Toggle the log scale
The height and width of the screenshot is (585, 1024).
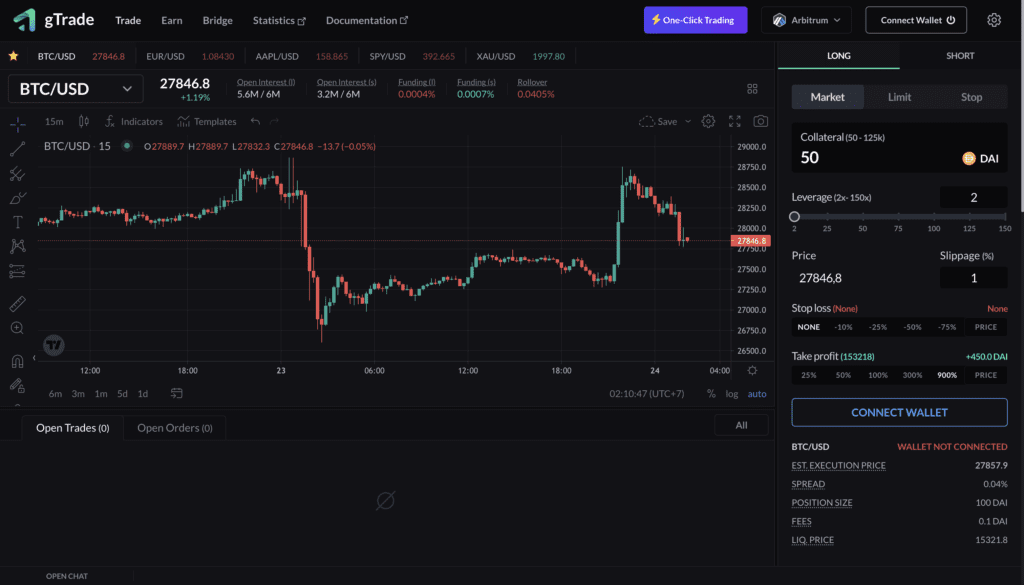pos(731,394)
